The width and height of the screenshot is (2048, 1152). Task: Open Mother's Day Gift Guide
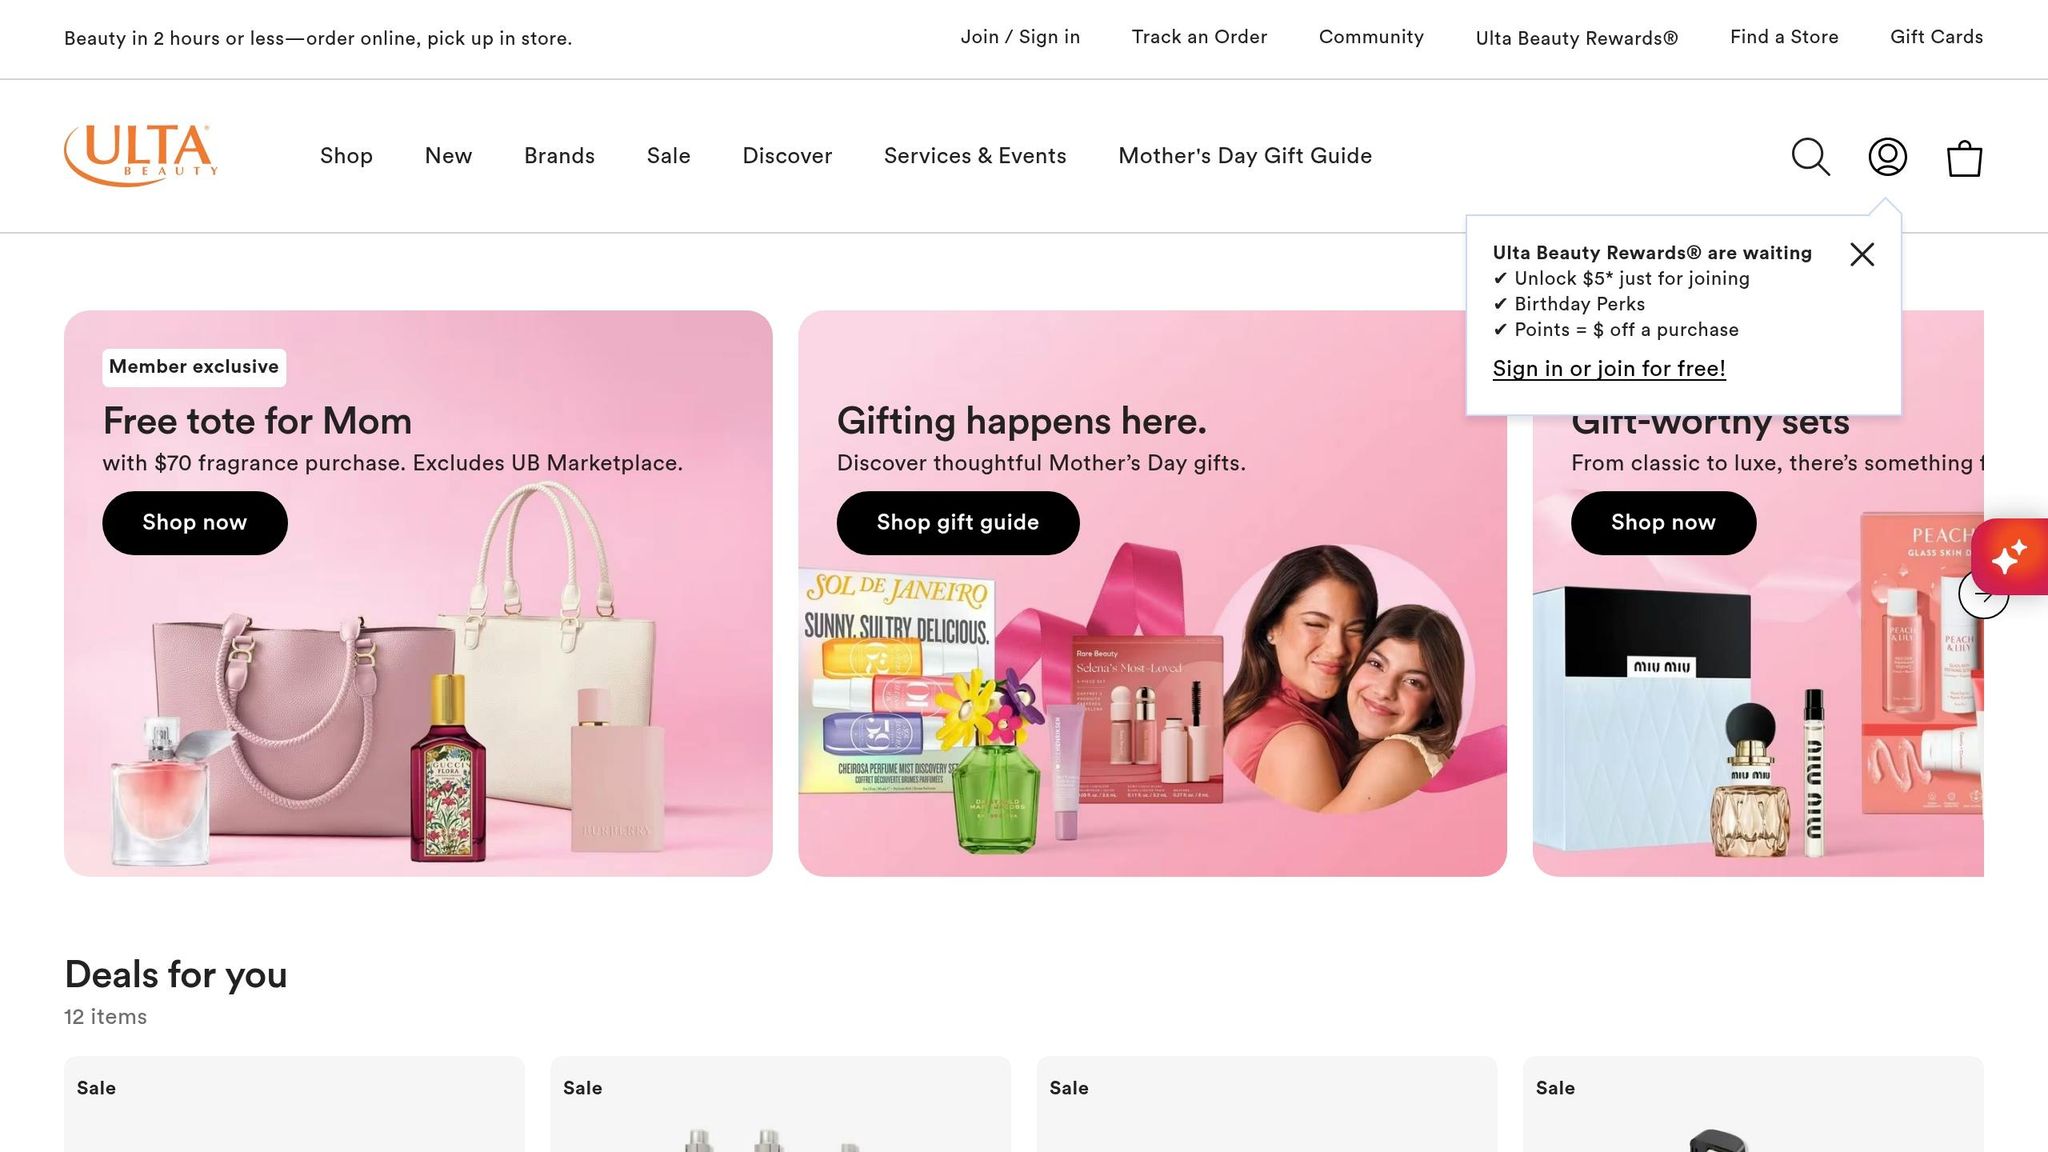(1245, 156)
